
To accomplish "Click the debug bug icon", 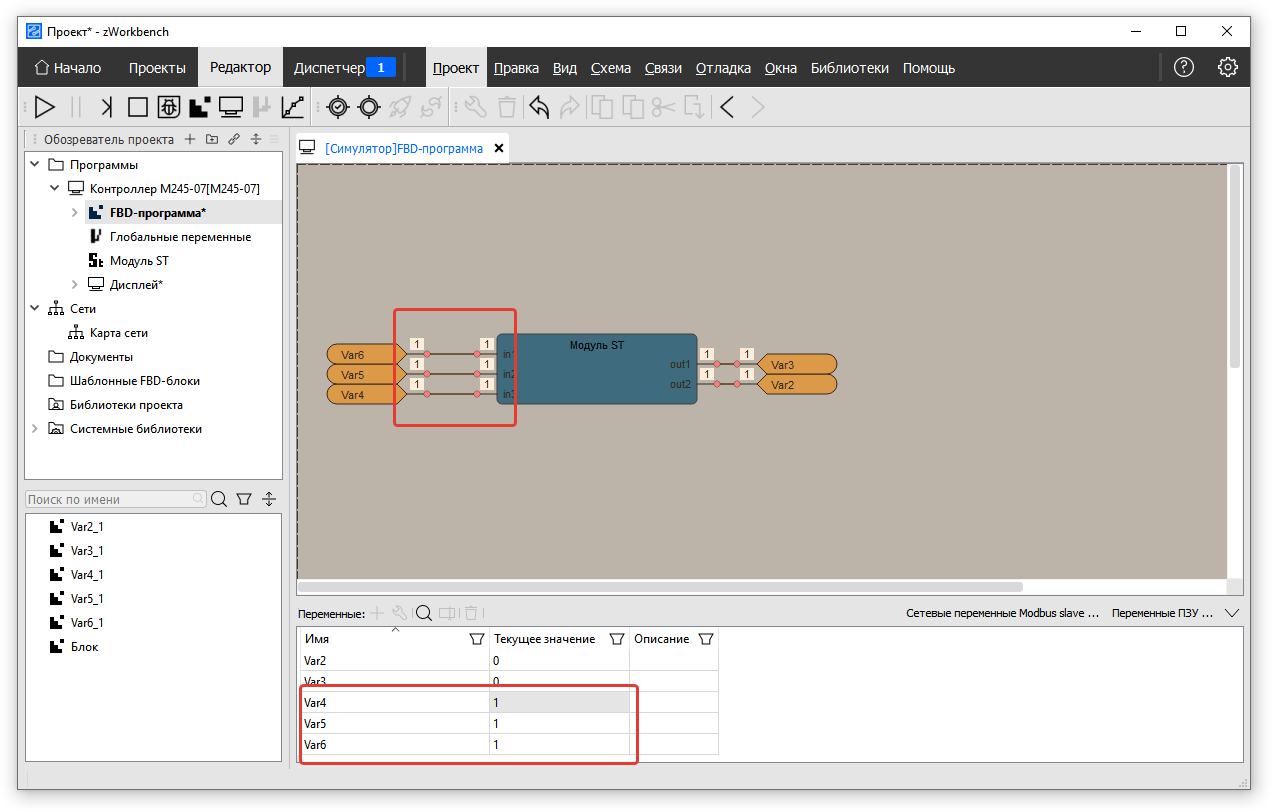I will [x=169, y=107].
